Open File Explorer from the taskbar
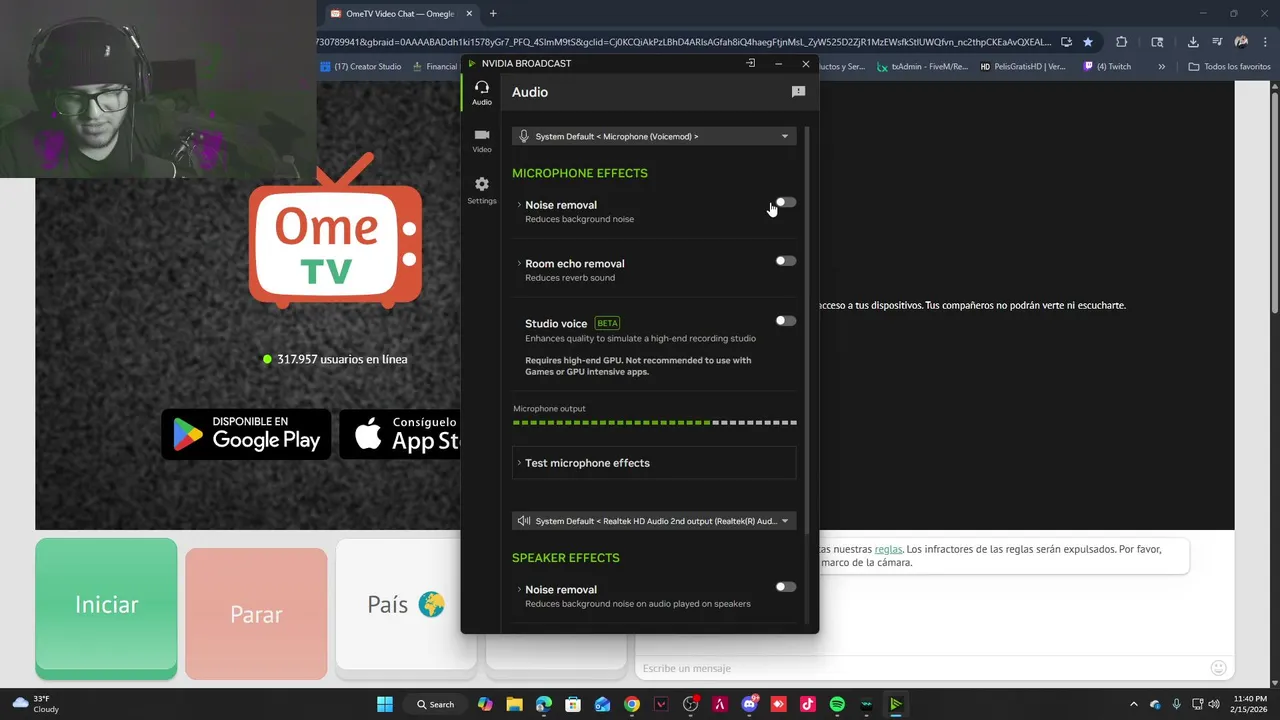This screenshot has width=1280, height=720. click(x=514, y=704)
